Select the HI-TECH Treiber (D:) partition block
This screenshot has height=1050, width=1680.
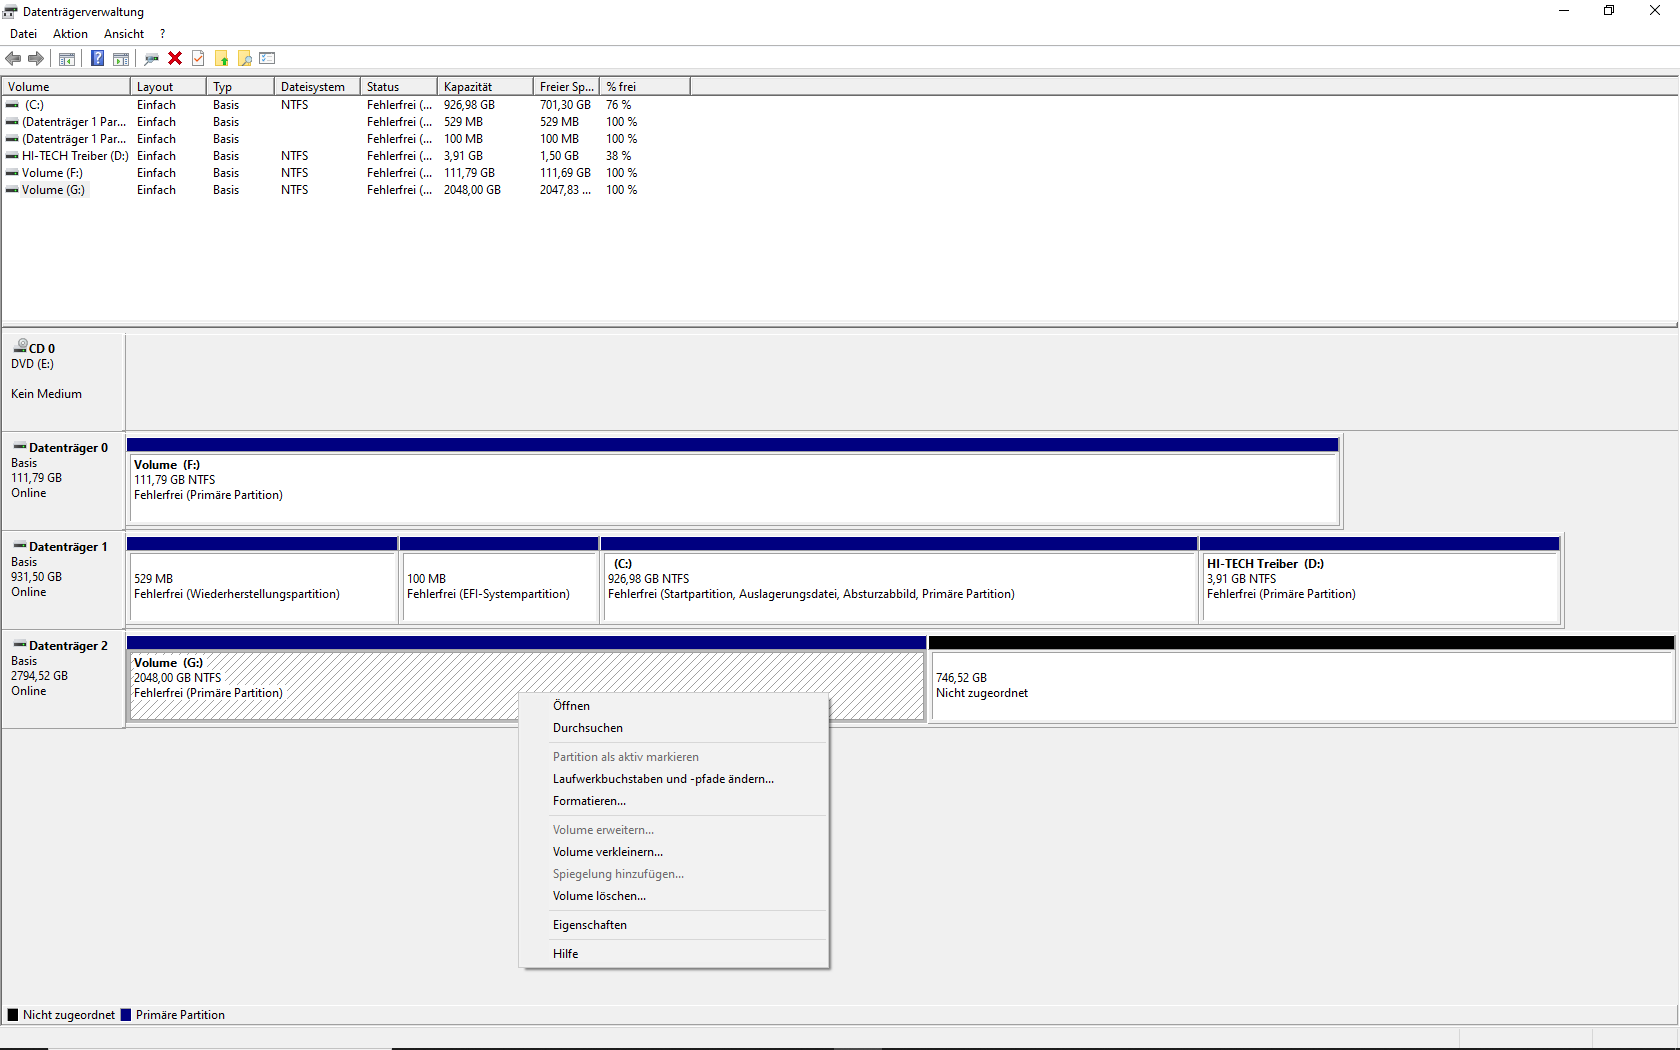(1380, 580)
